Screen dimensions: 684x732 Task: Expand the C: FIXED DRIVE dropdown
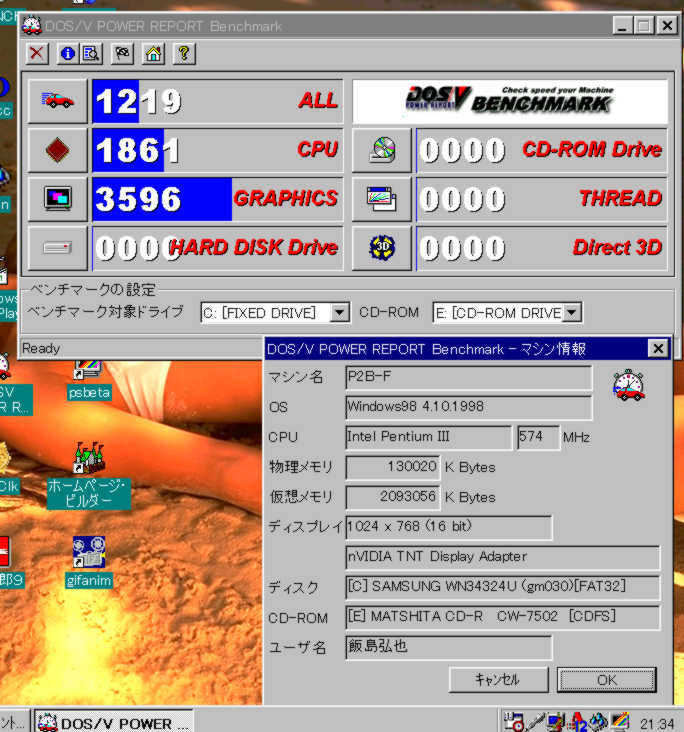pyautogui.click(x=340, y=313)
